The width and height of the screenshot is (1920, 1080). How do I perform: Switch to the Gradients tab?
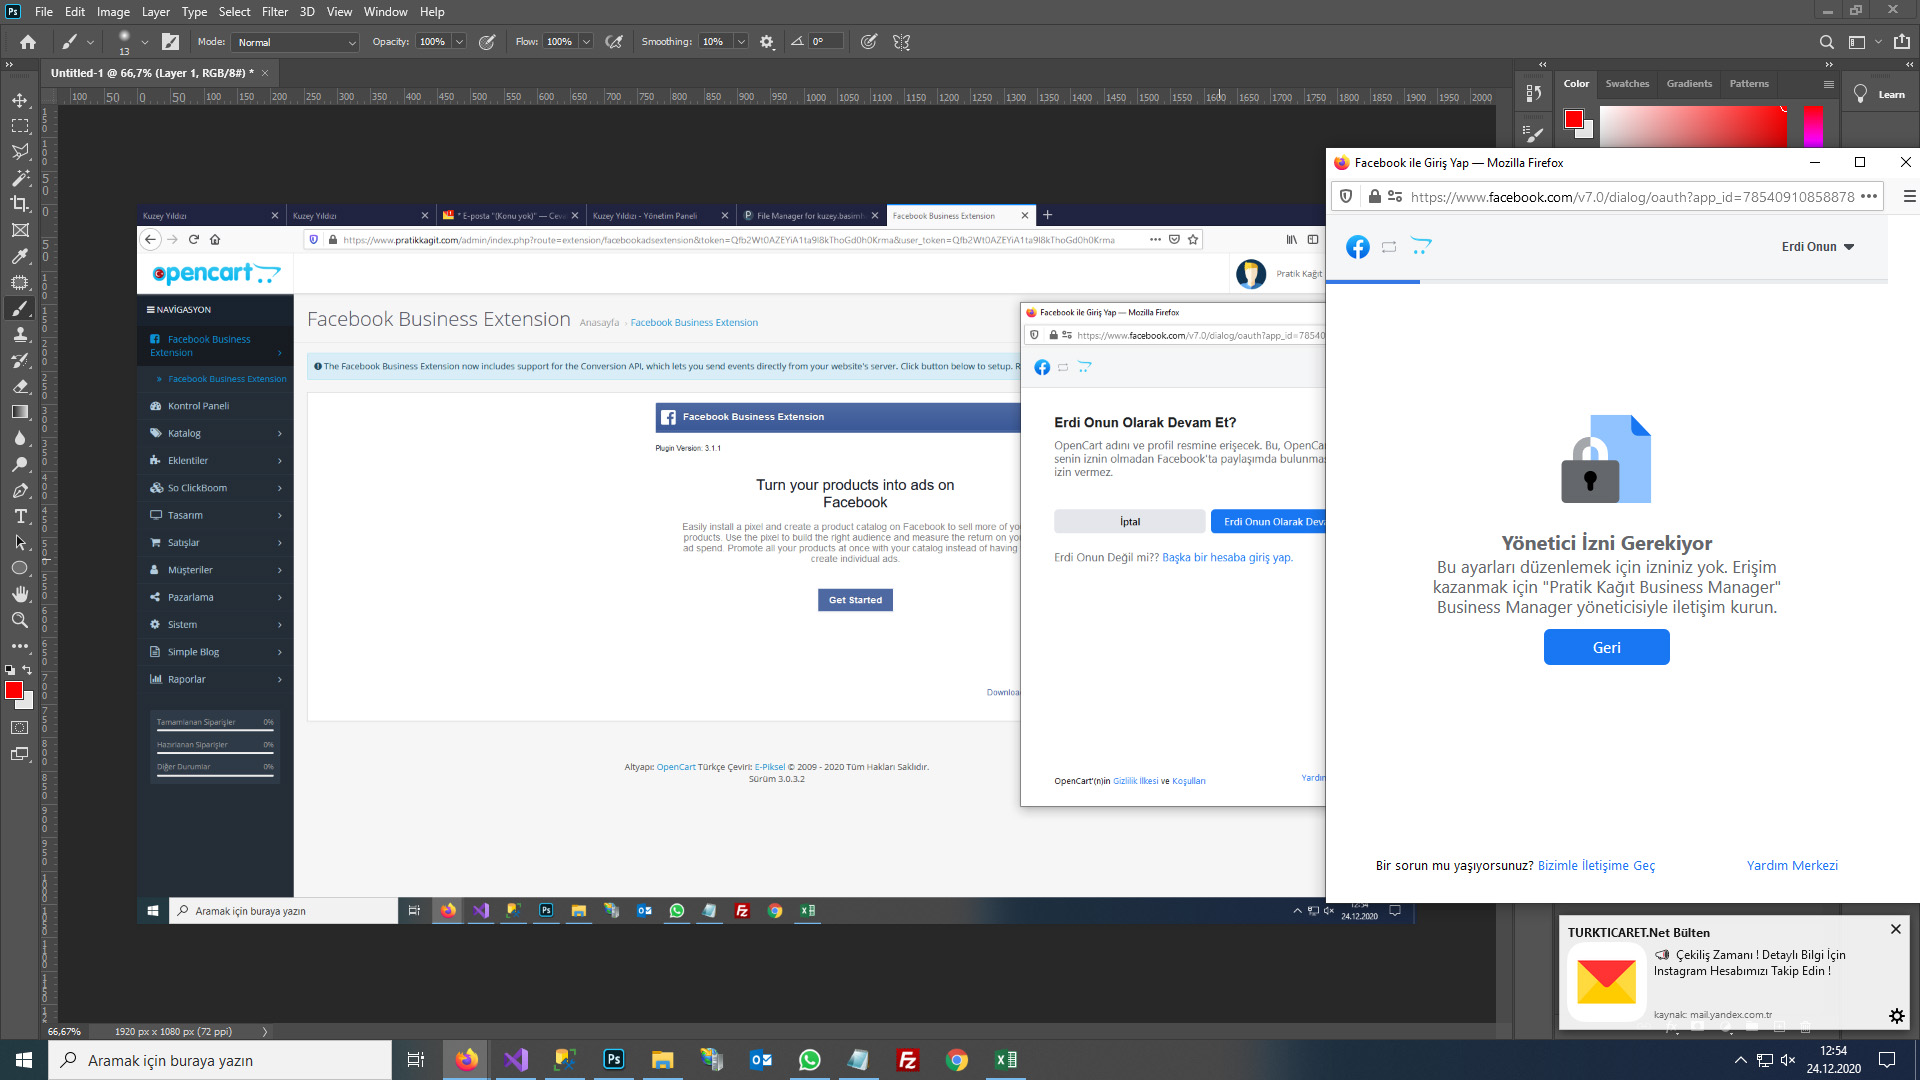[x=1689, y=84]
